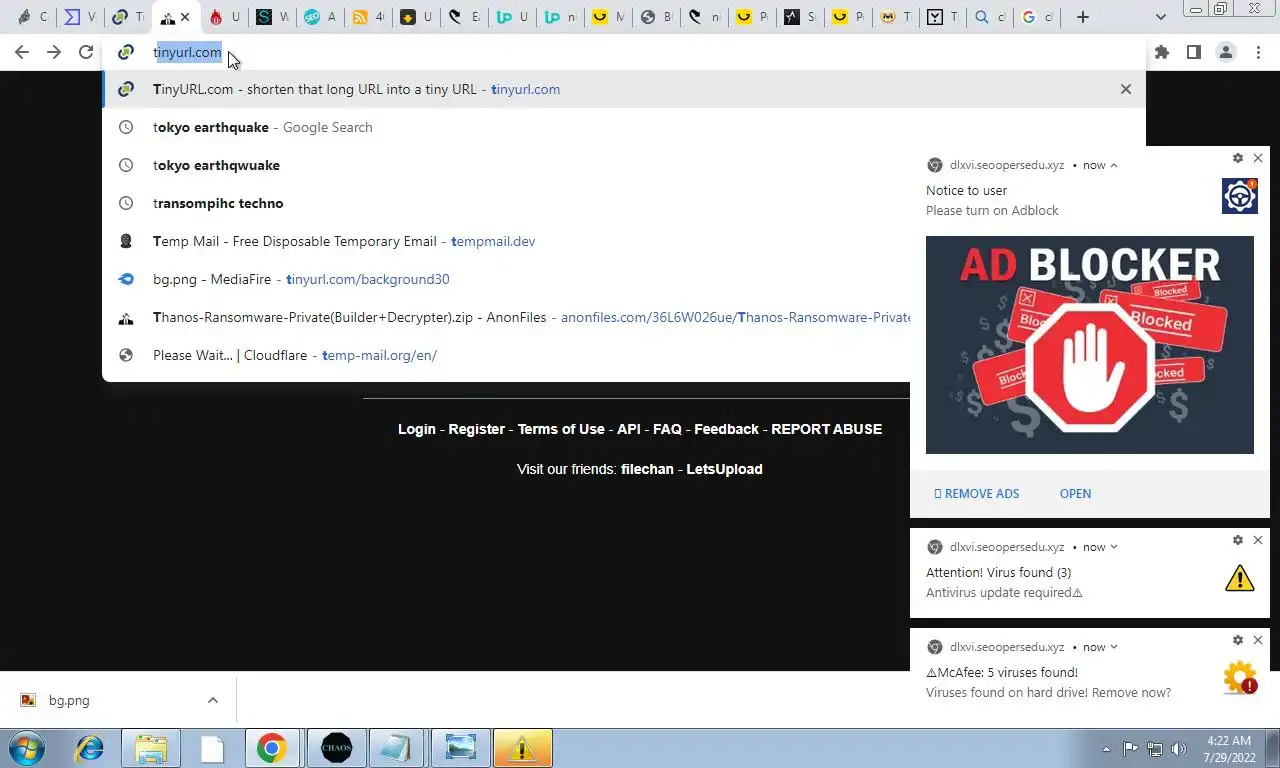Expand the McAfee notification chevron
The image size is (1280, 768).
[1114, 647]
